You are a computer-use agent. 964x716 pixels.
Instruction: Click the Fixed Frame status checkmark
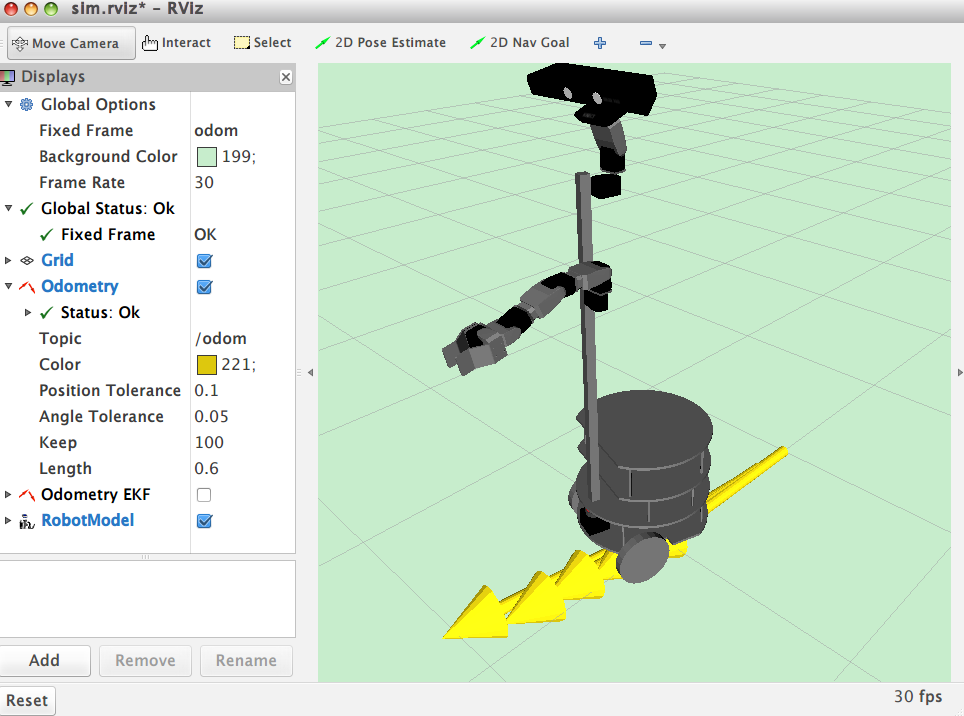46,235
